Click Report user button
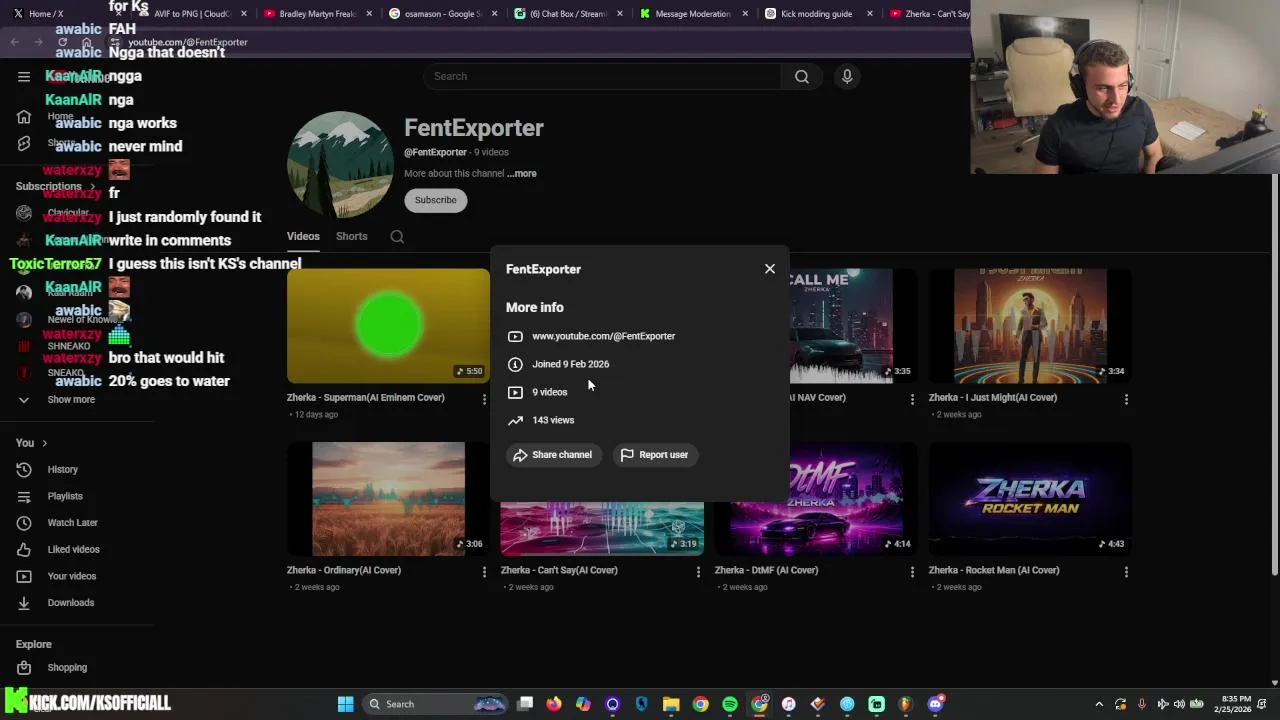 [x=655, y=455]
